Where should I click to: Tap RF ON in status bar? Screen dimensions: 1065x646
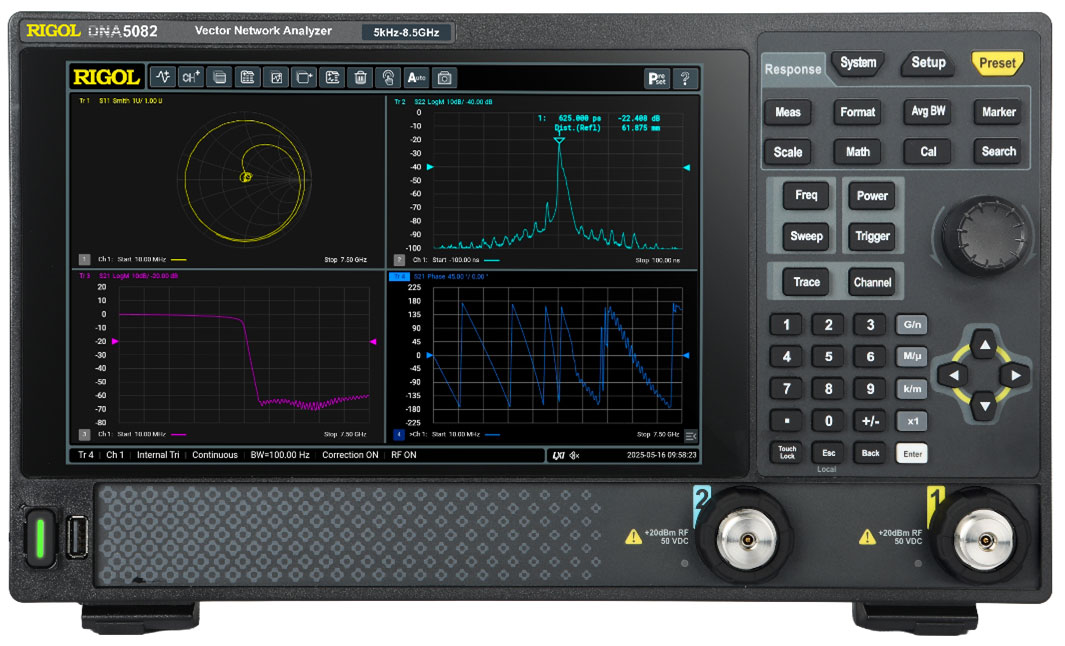tap(403, 455)
